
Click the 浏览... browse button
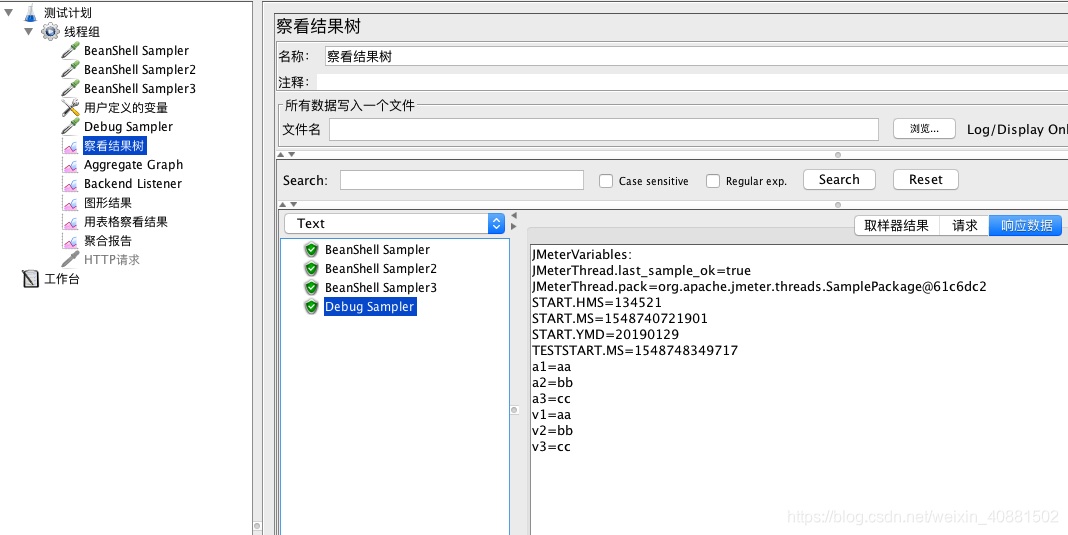point(924,129)
